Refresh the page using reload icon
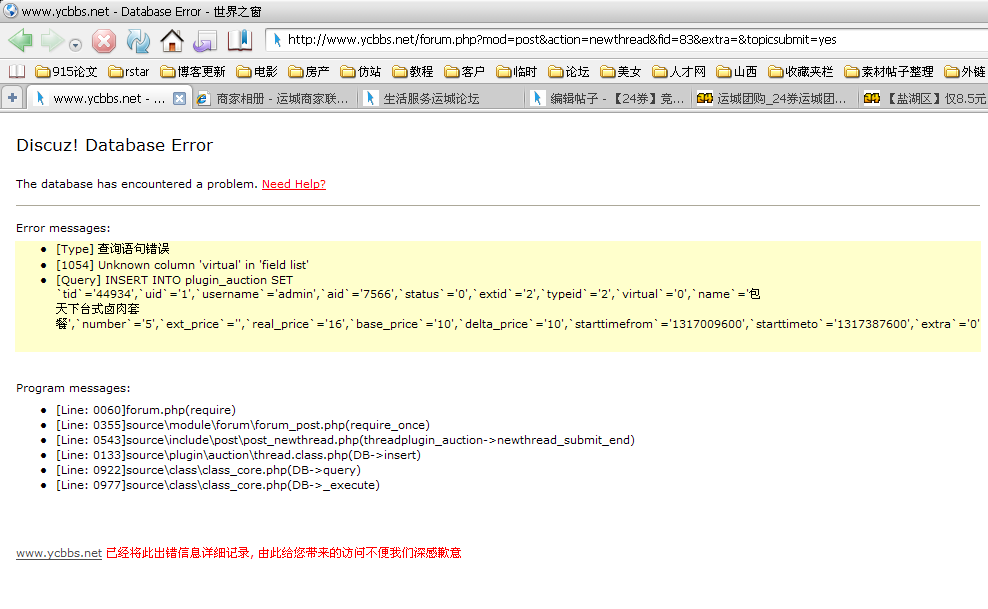 click(x=137, y=41)
